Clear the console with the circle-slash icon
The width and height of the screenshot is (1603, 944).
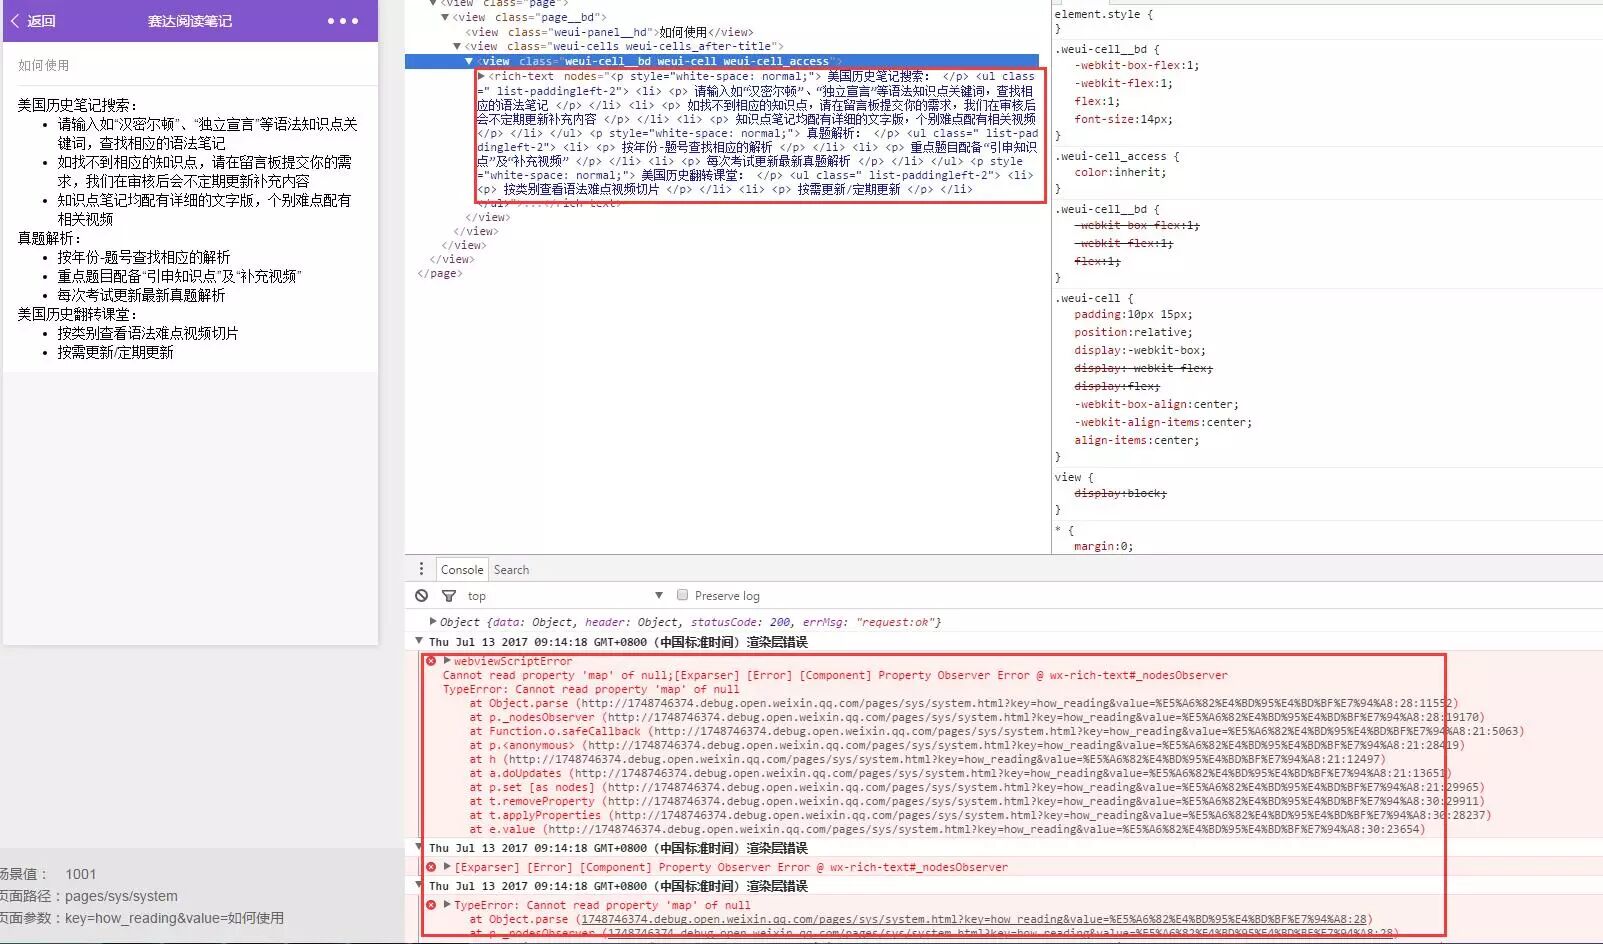pos(422,596)
